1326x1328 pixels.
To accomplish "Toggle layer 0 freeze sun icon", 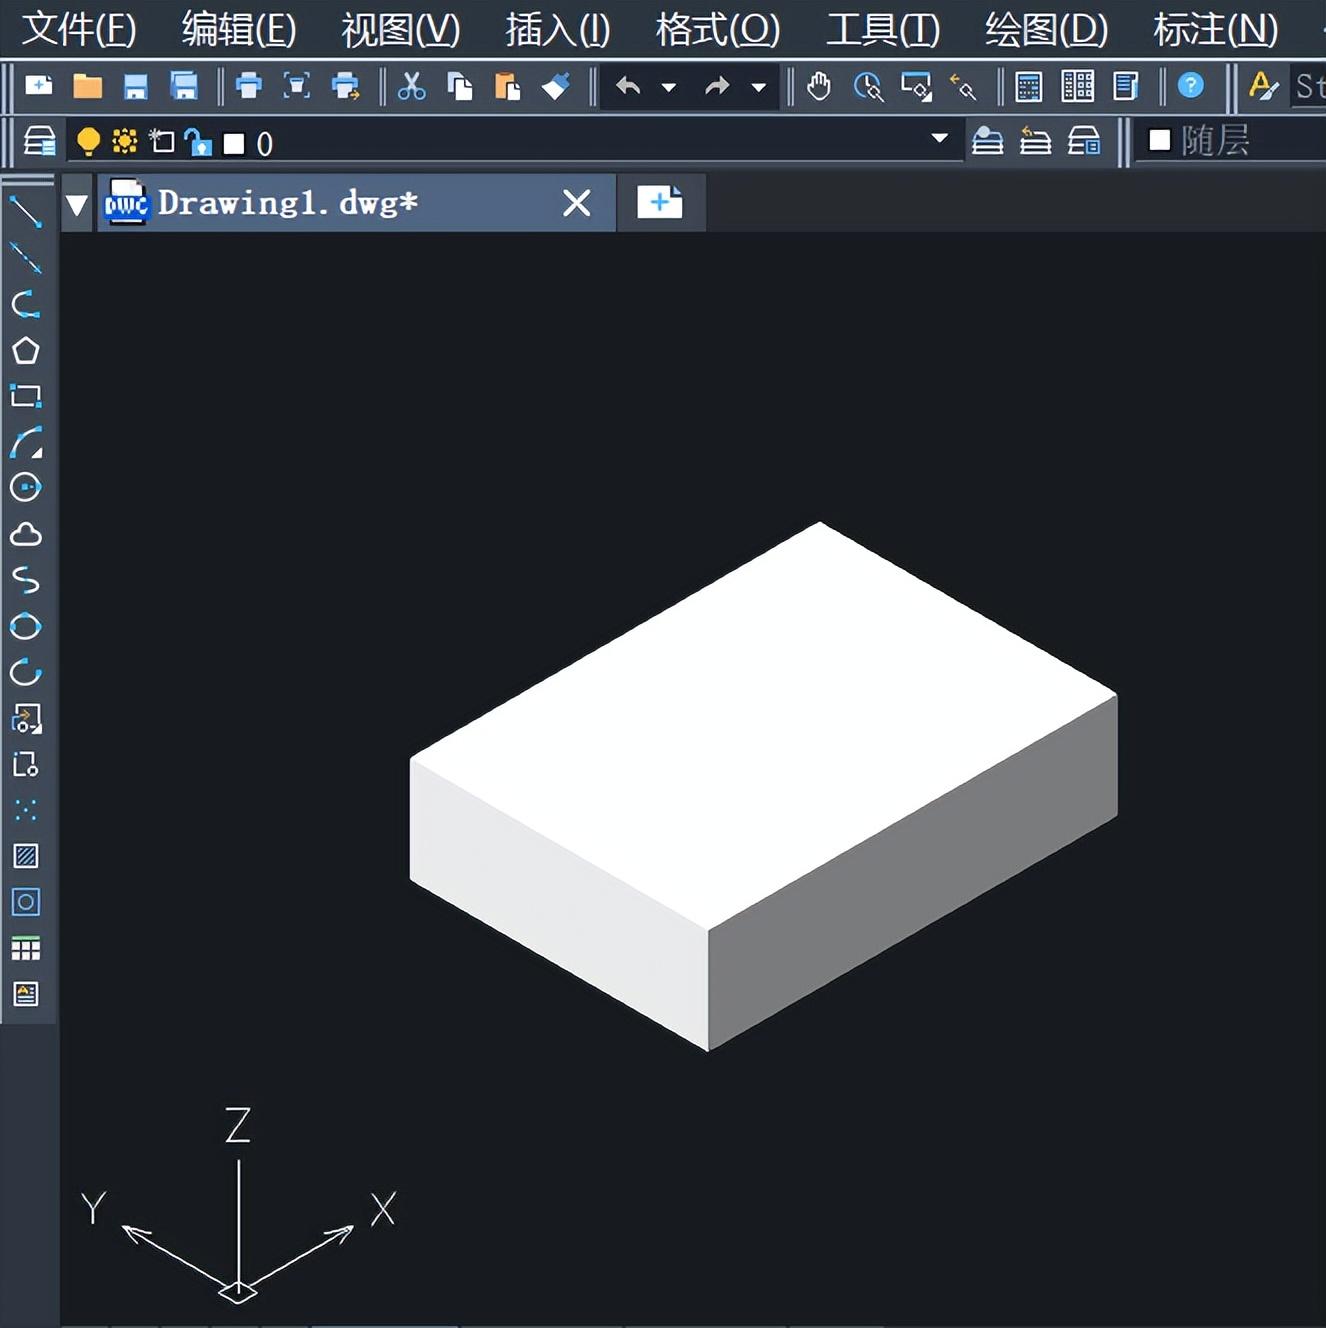I will [x=124, y=142].
